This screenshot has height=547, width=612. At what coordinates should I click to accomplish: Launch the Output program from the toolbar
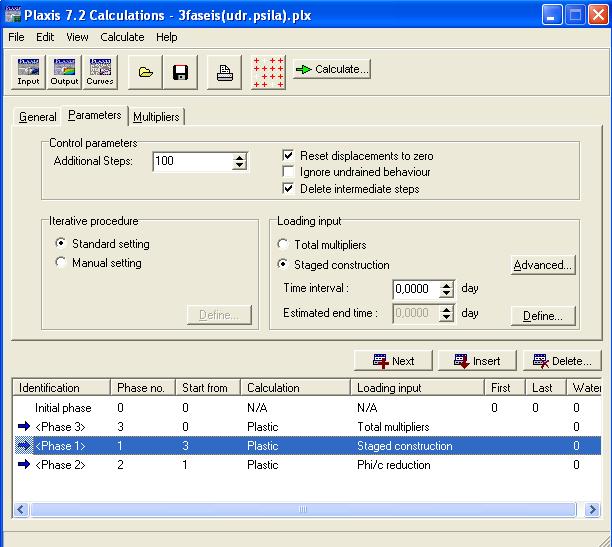[x=64, y=72]
